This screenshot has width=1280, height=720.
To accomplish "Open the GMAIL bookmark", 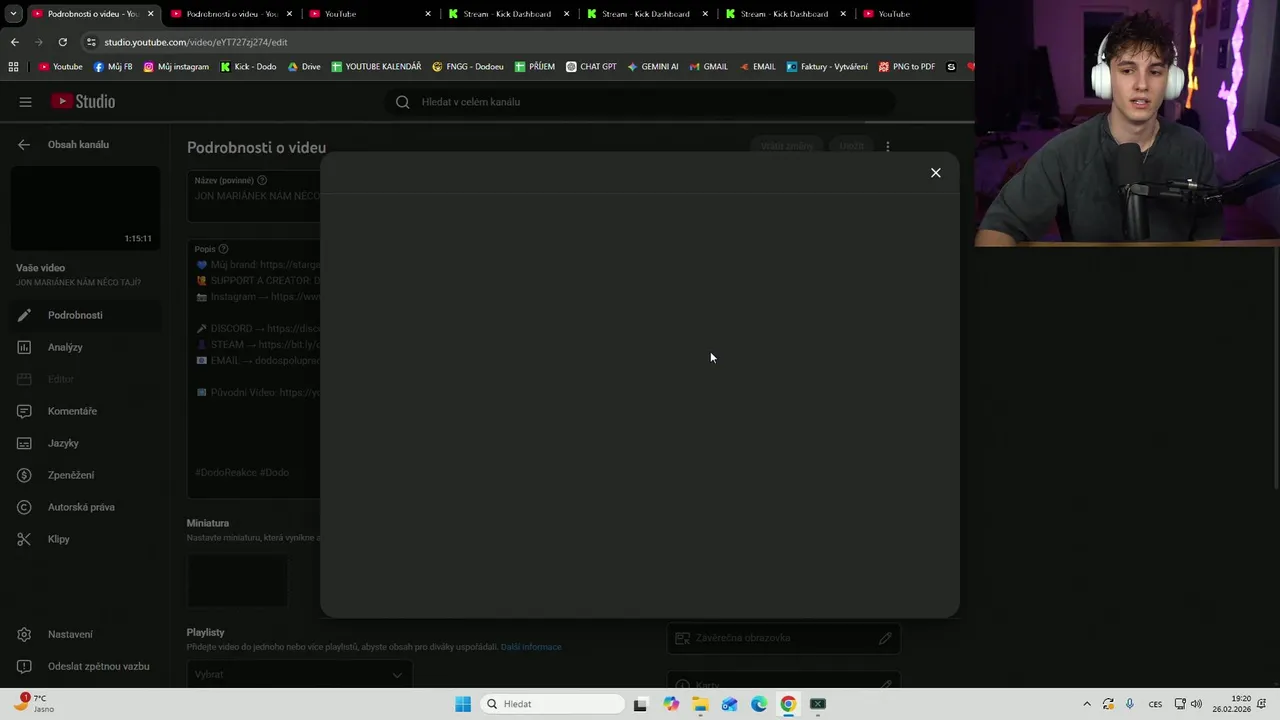I will pyautogui.click(x=708, y=67).
